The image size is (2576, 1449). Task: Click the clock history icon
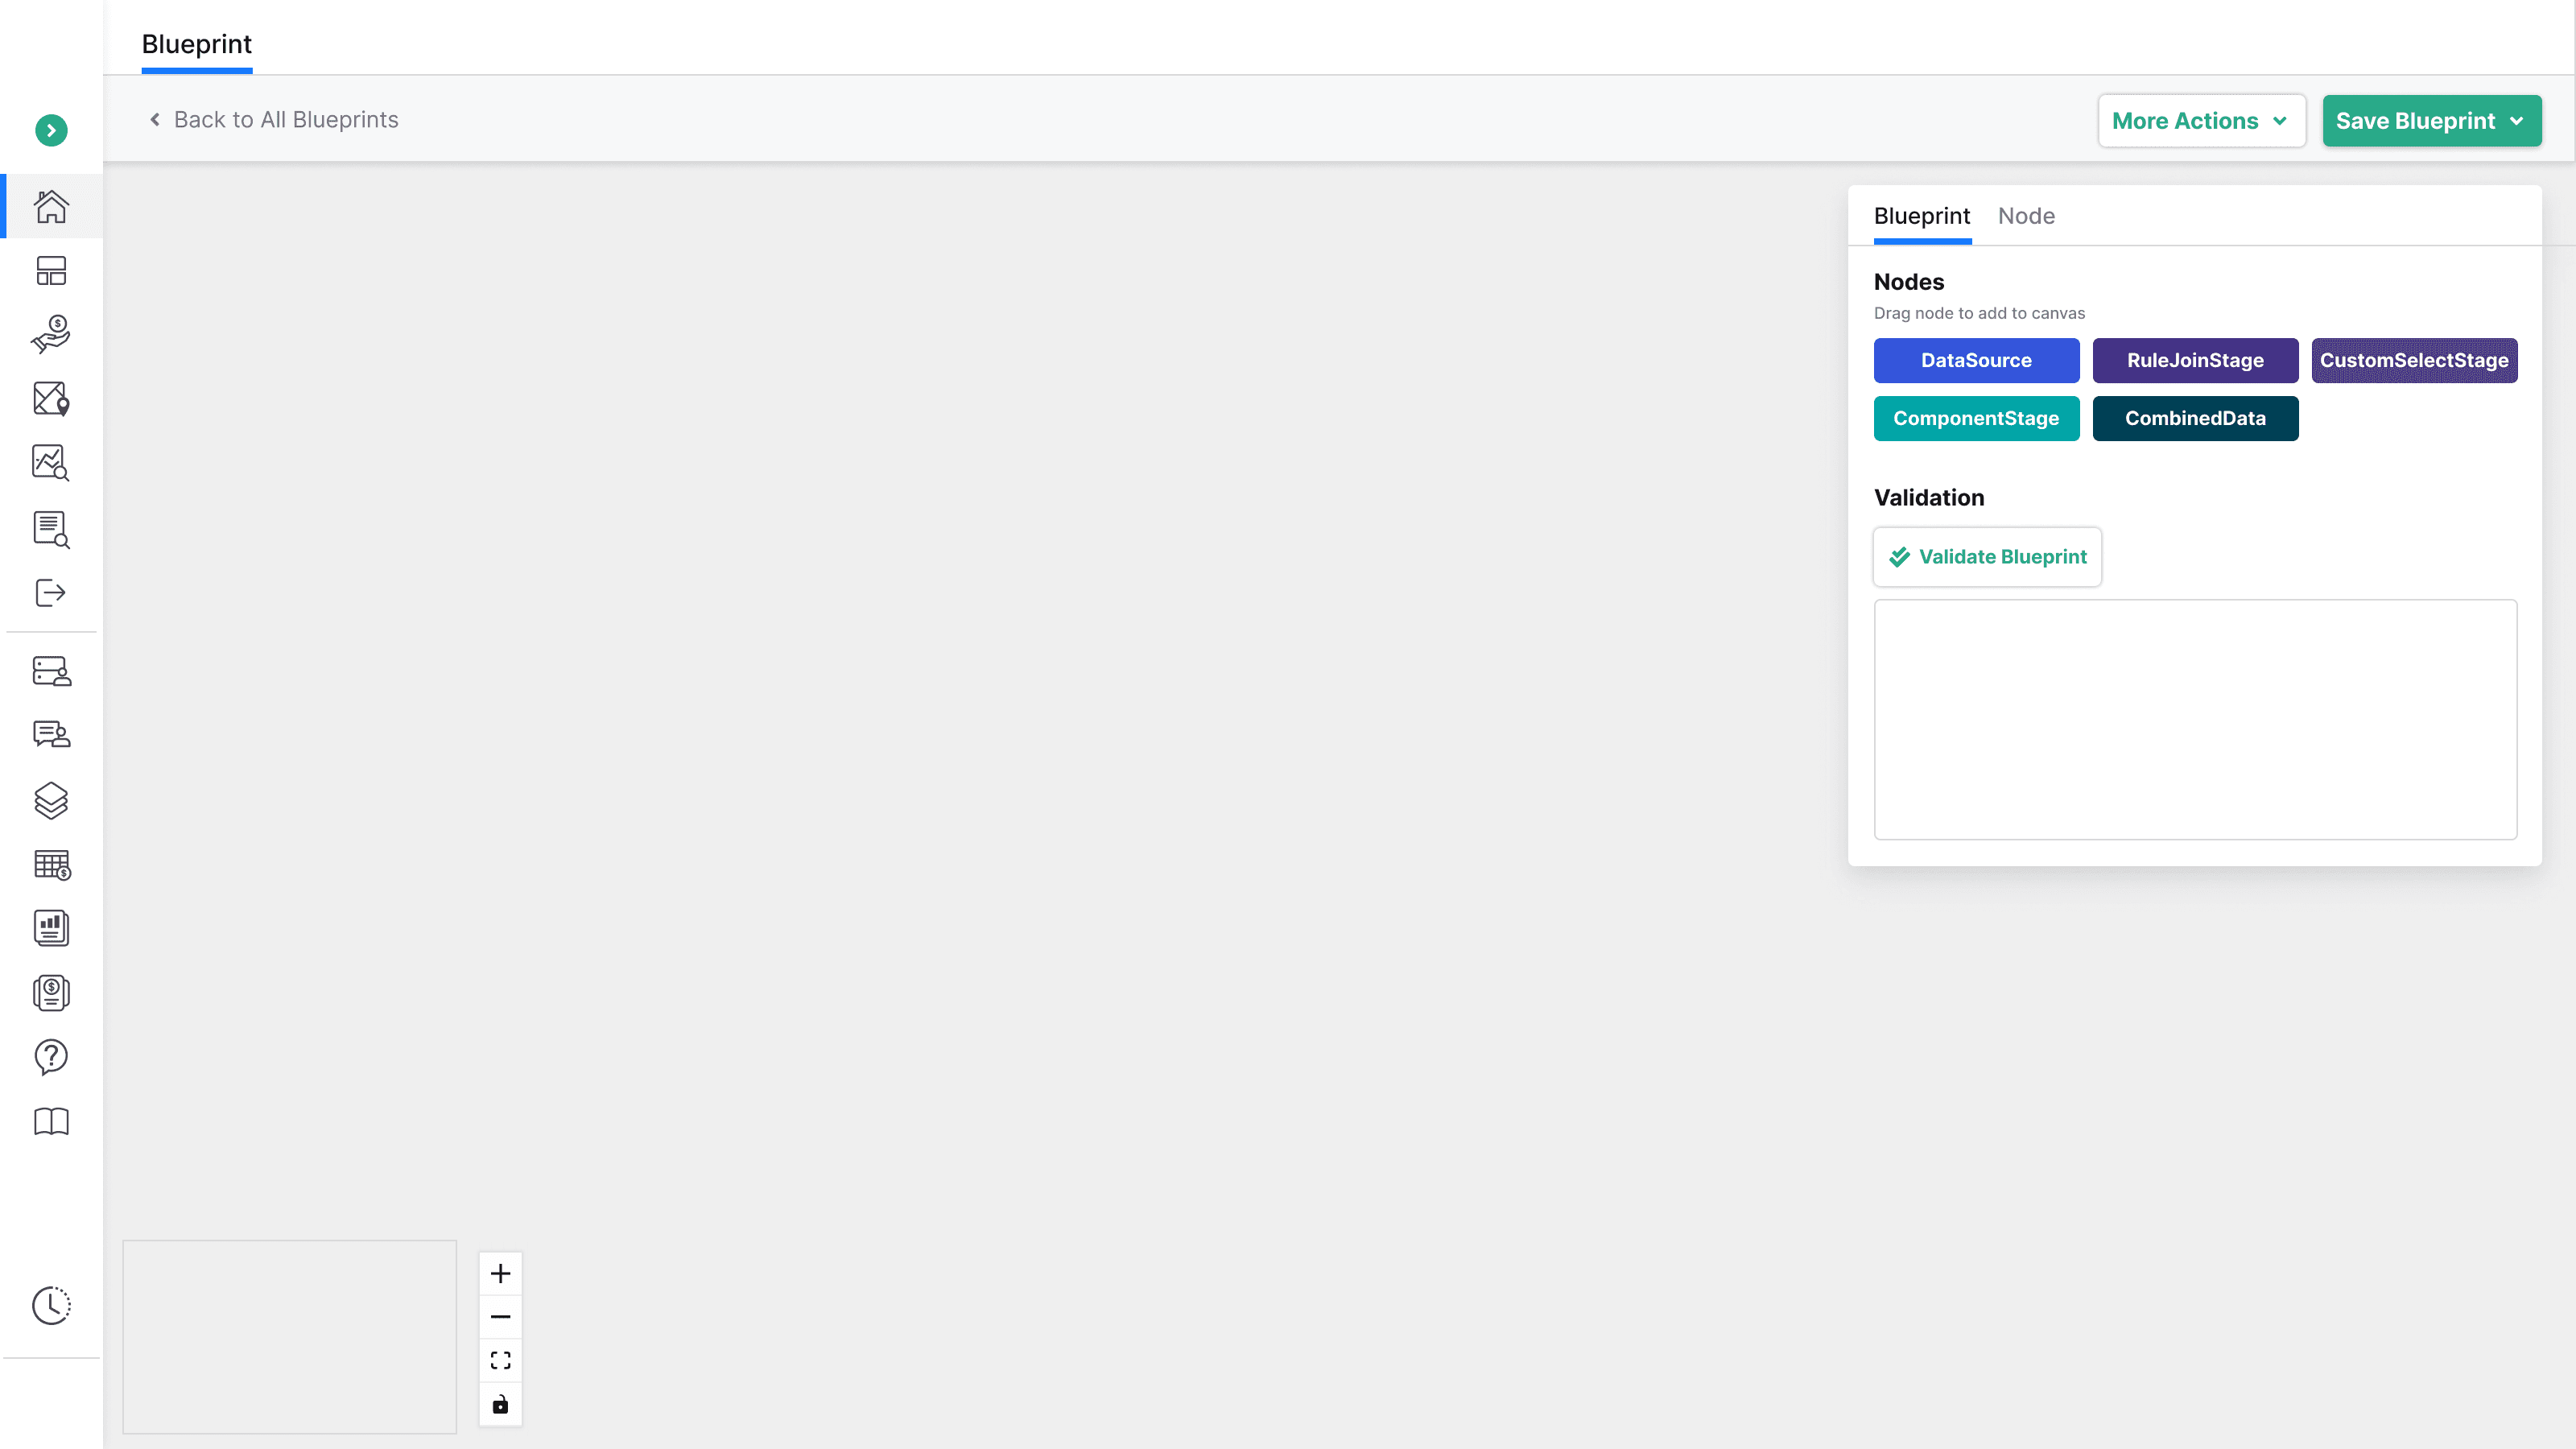pyautogui.click(x=51, y=1305)
